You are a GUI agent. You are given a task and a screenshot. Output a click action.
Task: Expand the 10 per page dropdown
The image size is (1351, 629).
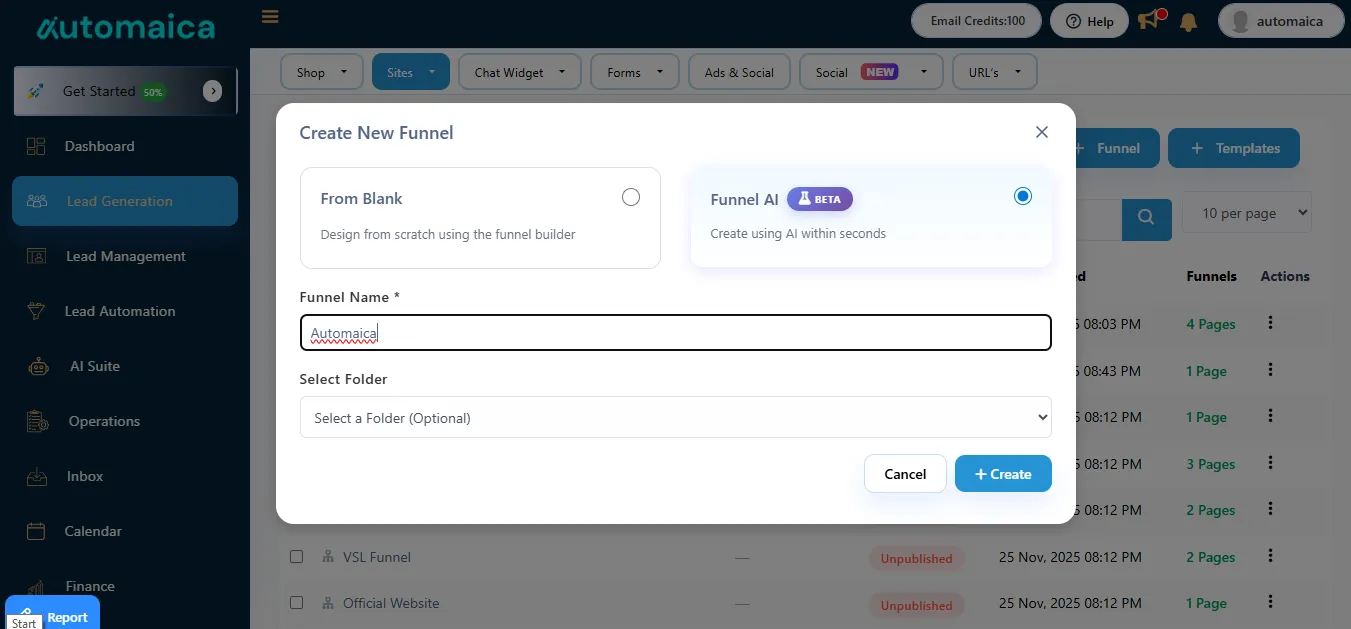point(1245,213)
